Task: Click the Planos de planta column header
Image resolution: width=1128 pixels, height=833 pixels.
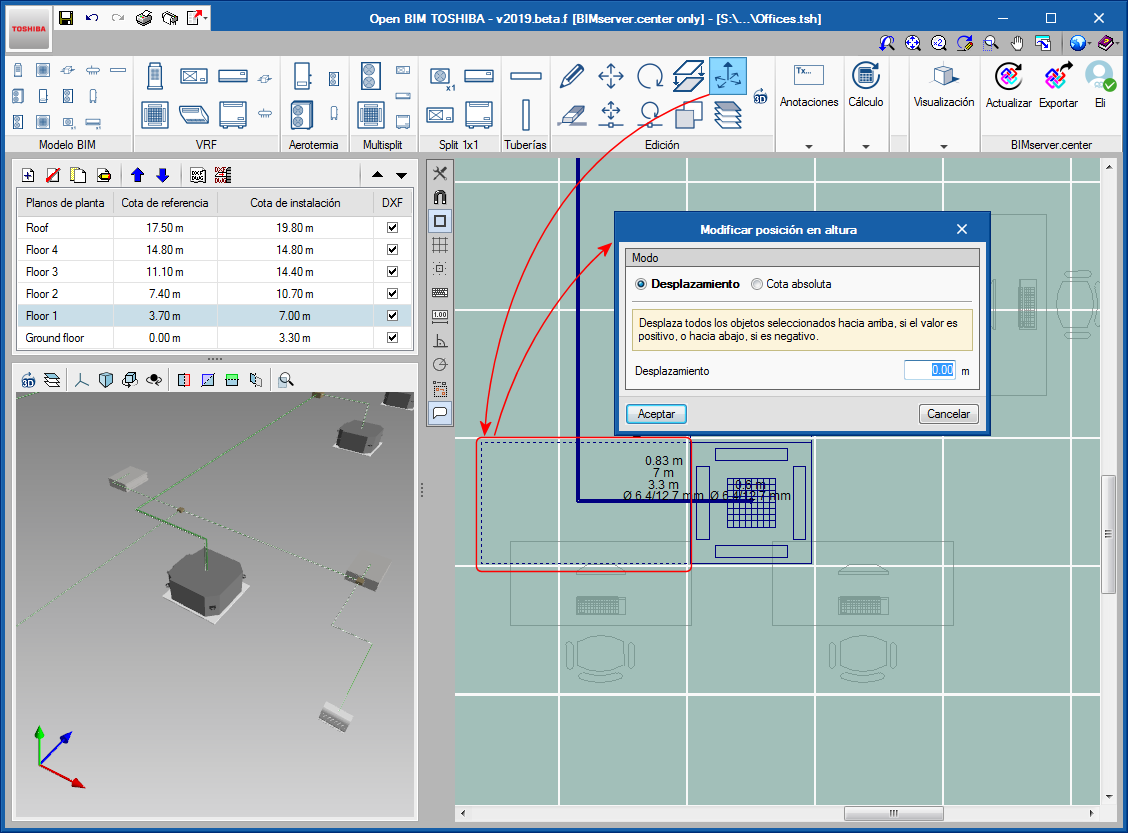Action: [65, 203]
